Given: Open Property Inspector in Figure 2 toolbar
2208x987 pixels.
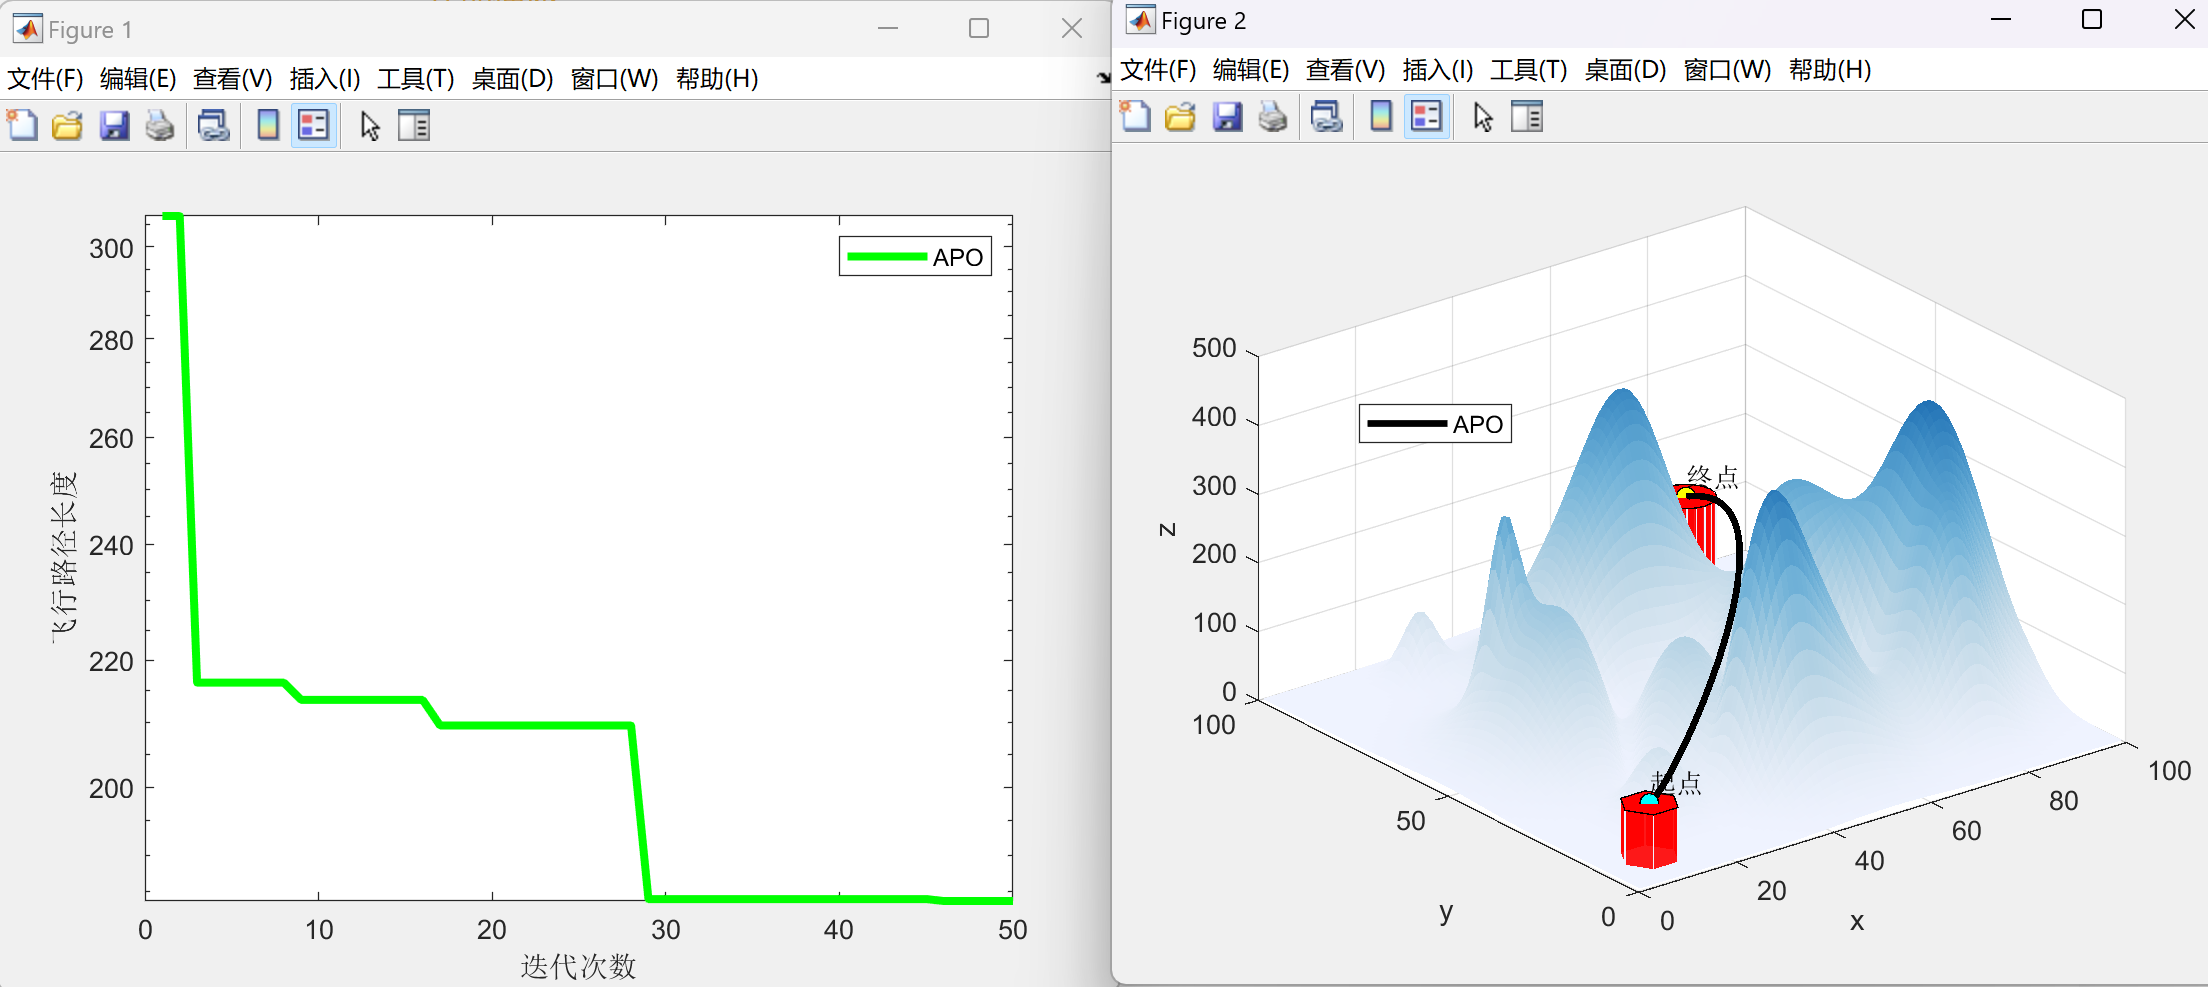Looking at the screenshot, I should click(1527, 117).
